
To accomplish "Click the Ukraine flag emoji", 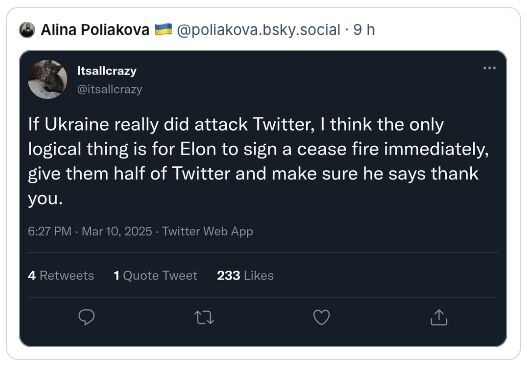I will [x=163, y=29].
